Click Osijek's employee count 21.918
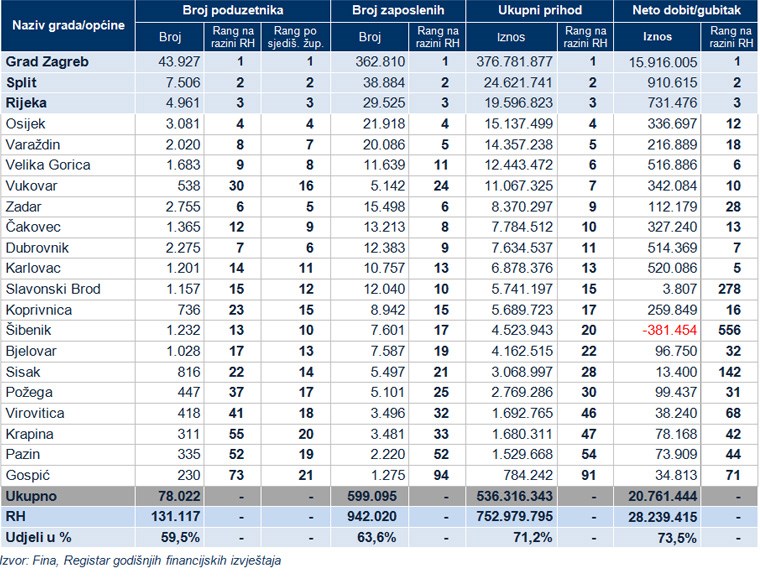 pyautogui.click(x=384, y=124)
